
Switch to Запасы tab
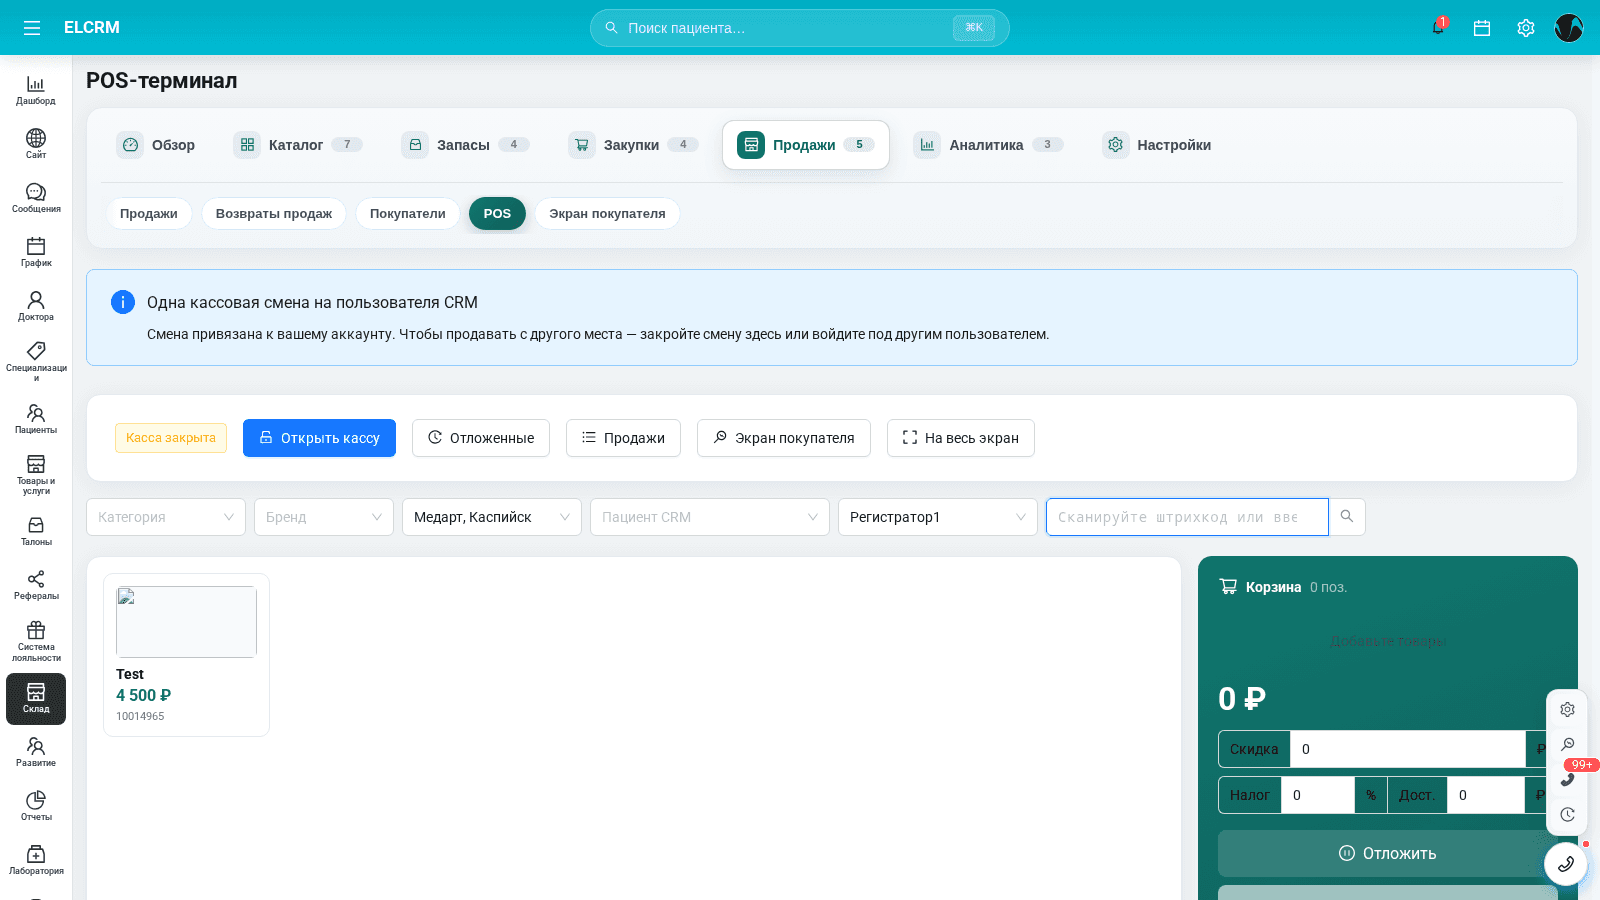coord(466,145)
